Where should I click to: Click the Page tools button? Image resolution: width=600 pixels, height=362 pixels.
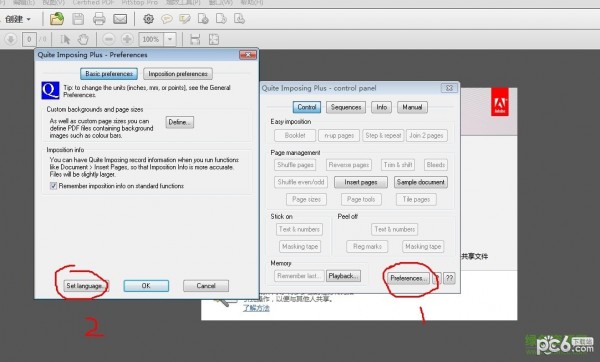[361, 199]
